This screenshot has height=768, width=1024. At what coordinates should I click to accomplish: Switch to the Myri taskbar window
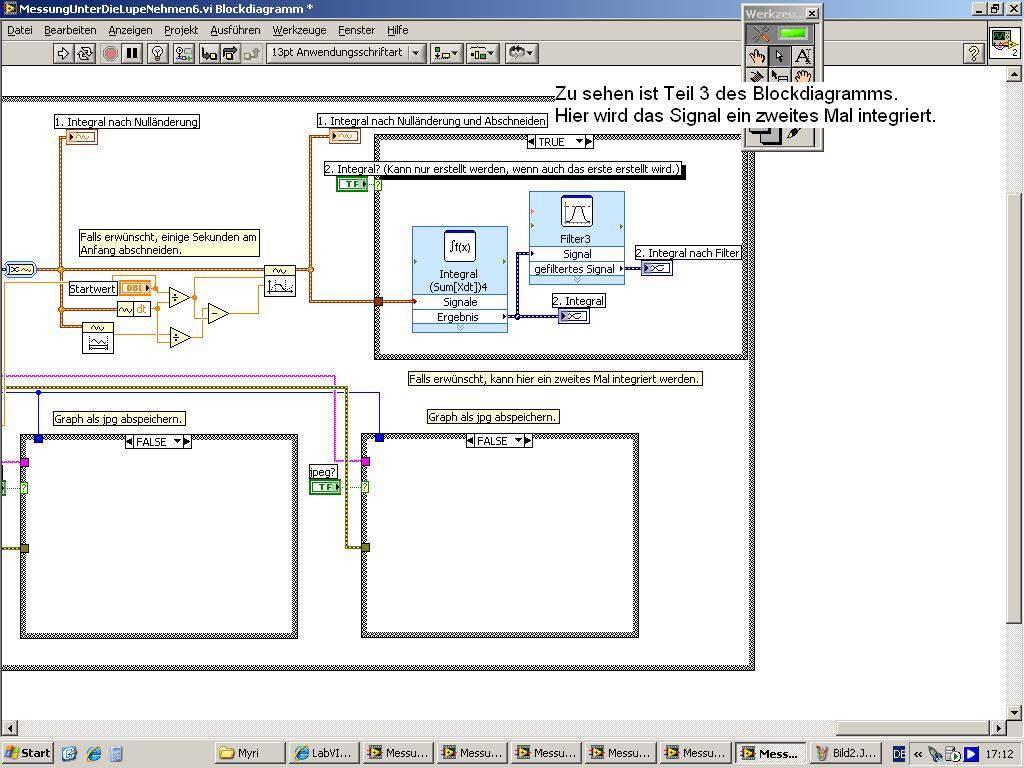coord(249,753)
